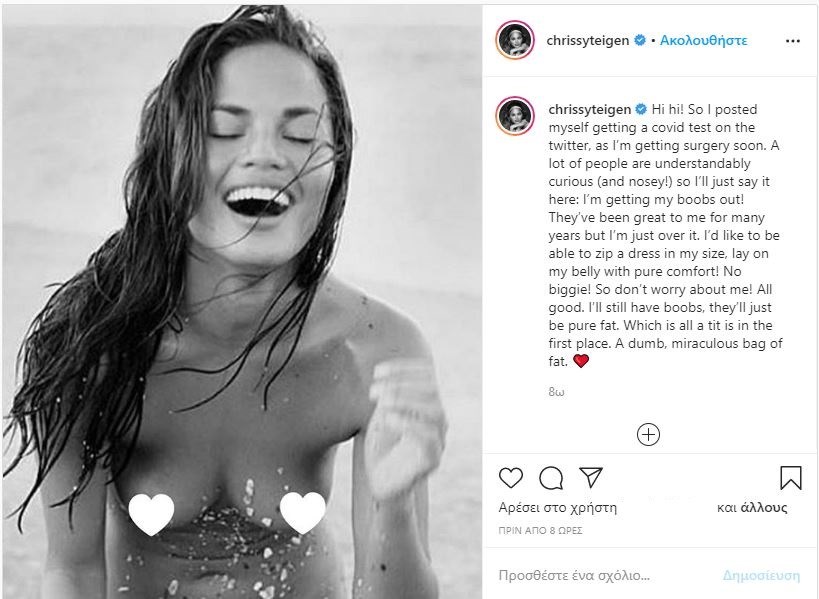Open the three-dot more options menu
This screenshot has height=599, width=819.
click(793, 41)
